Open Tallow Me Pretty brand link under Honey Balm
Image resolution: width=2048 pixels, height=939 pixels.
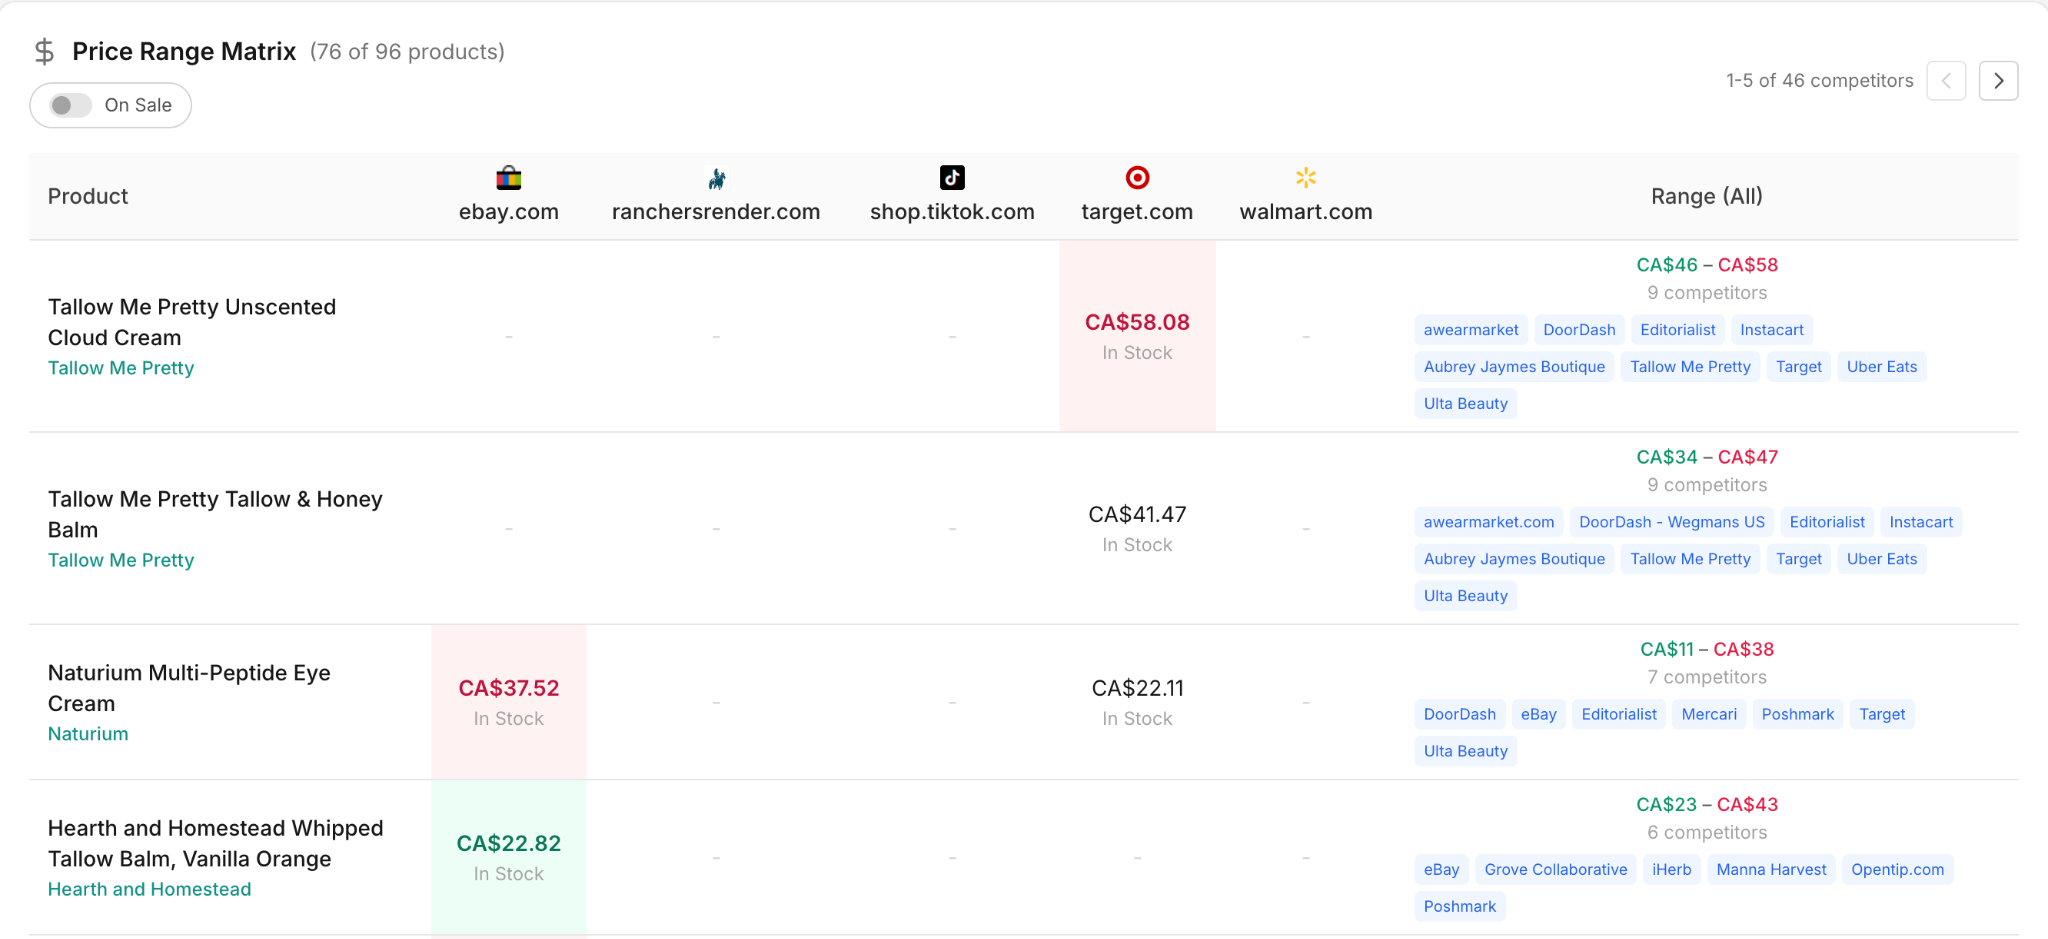121,560
